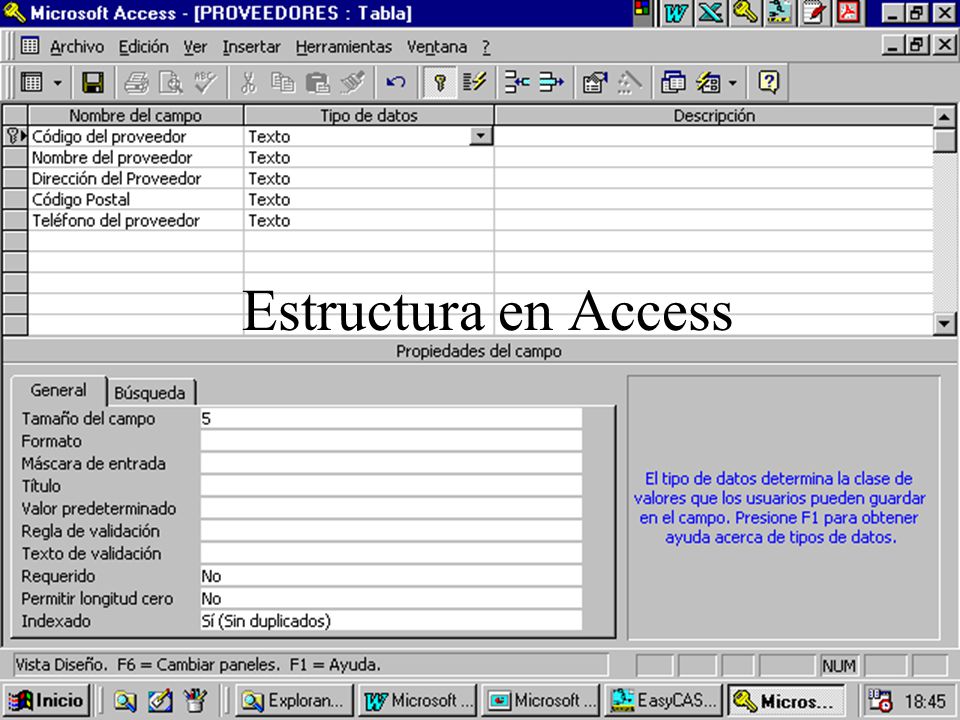Image resolution: width=960 pixels, height=720 pixels.
Task: Click the table View icon
Action: (x=32, y=83)
